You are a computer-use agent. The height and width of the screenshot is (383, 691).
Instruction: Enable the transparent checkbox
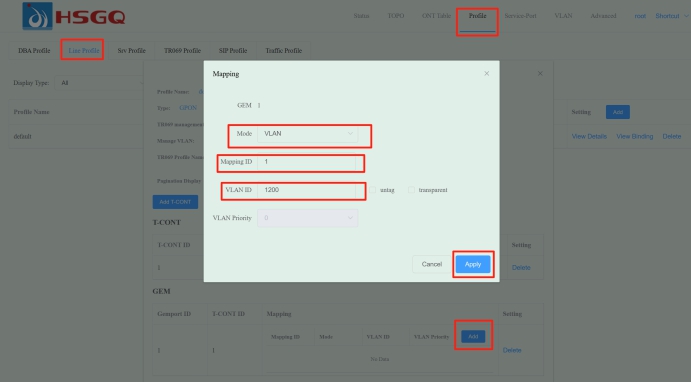[x=411, y=190]
